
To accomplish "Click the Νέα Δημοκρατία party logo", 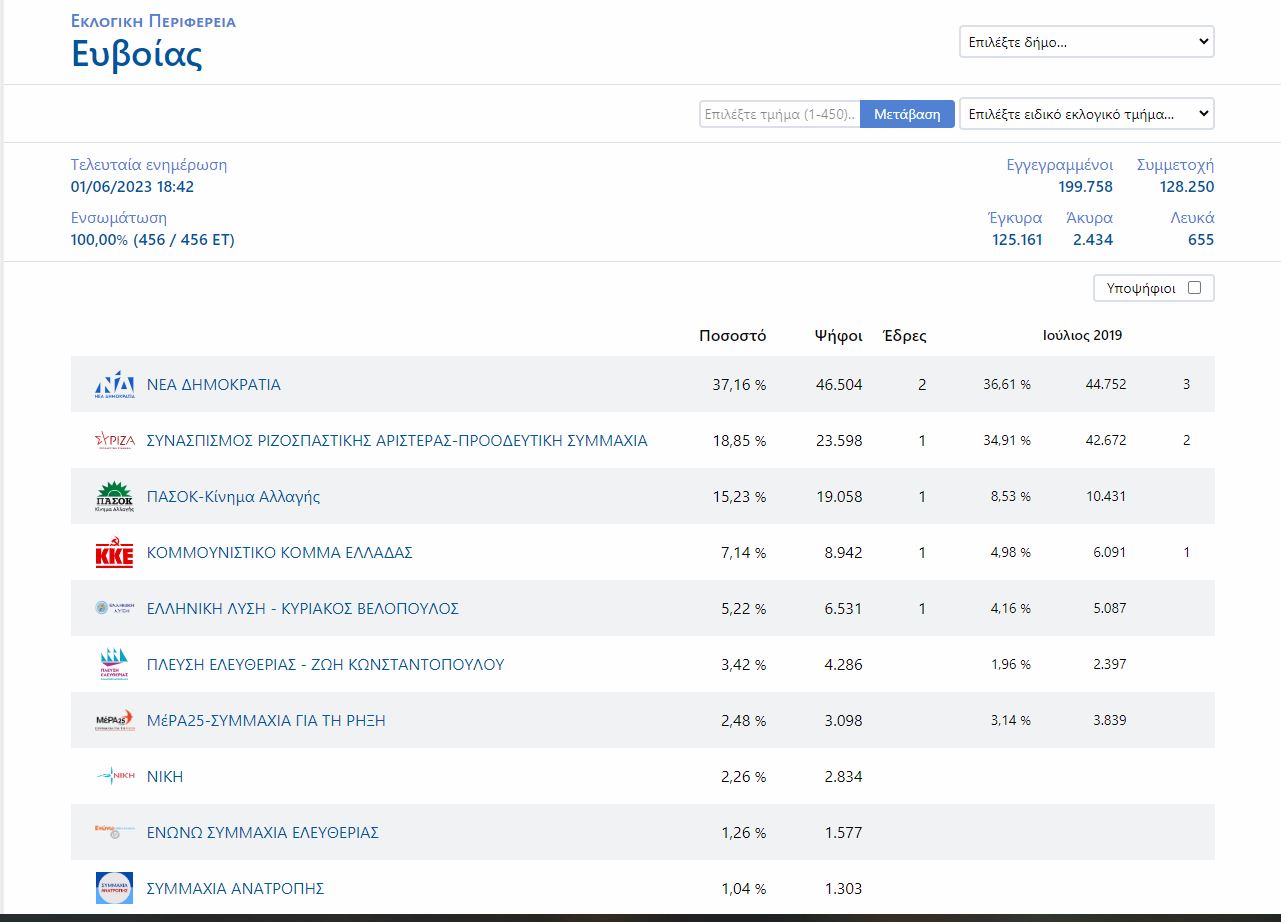I will (x=114, y=385).
